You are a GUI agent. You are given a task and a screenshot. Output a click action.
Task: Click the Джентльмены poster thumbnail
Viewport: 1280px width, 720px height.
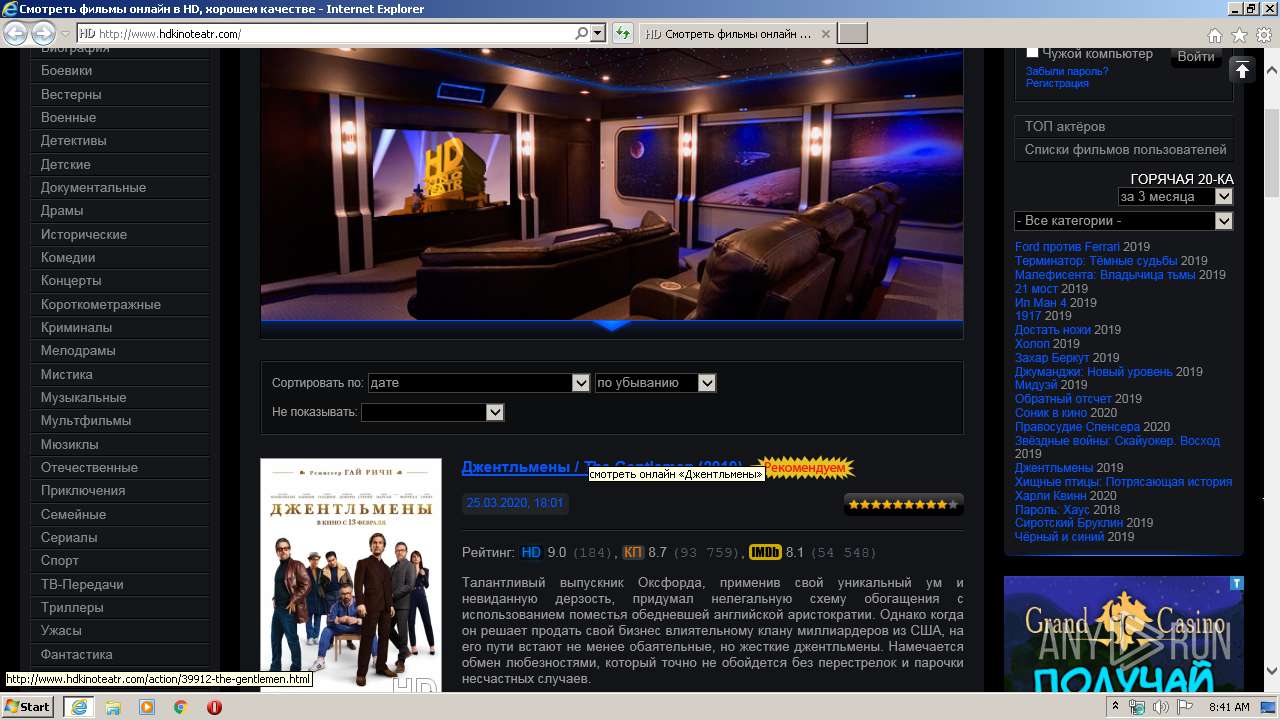351,576
